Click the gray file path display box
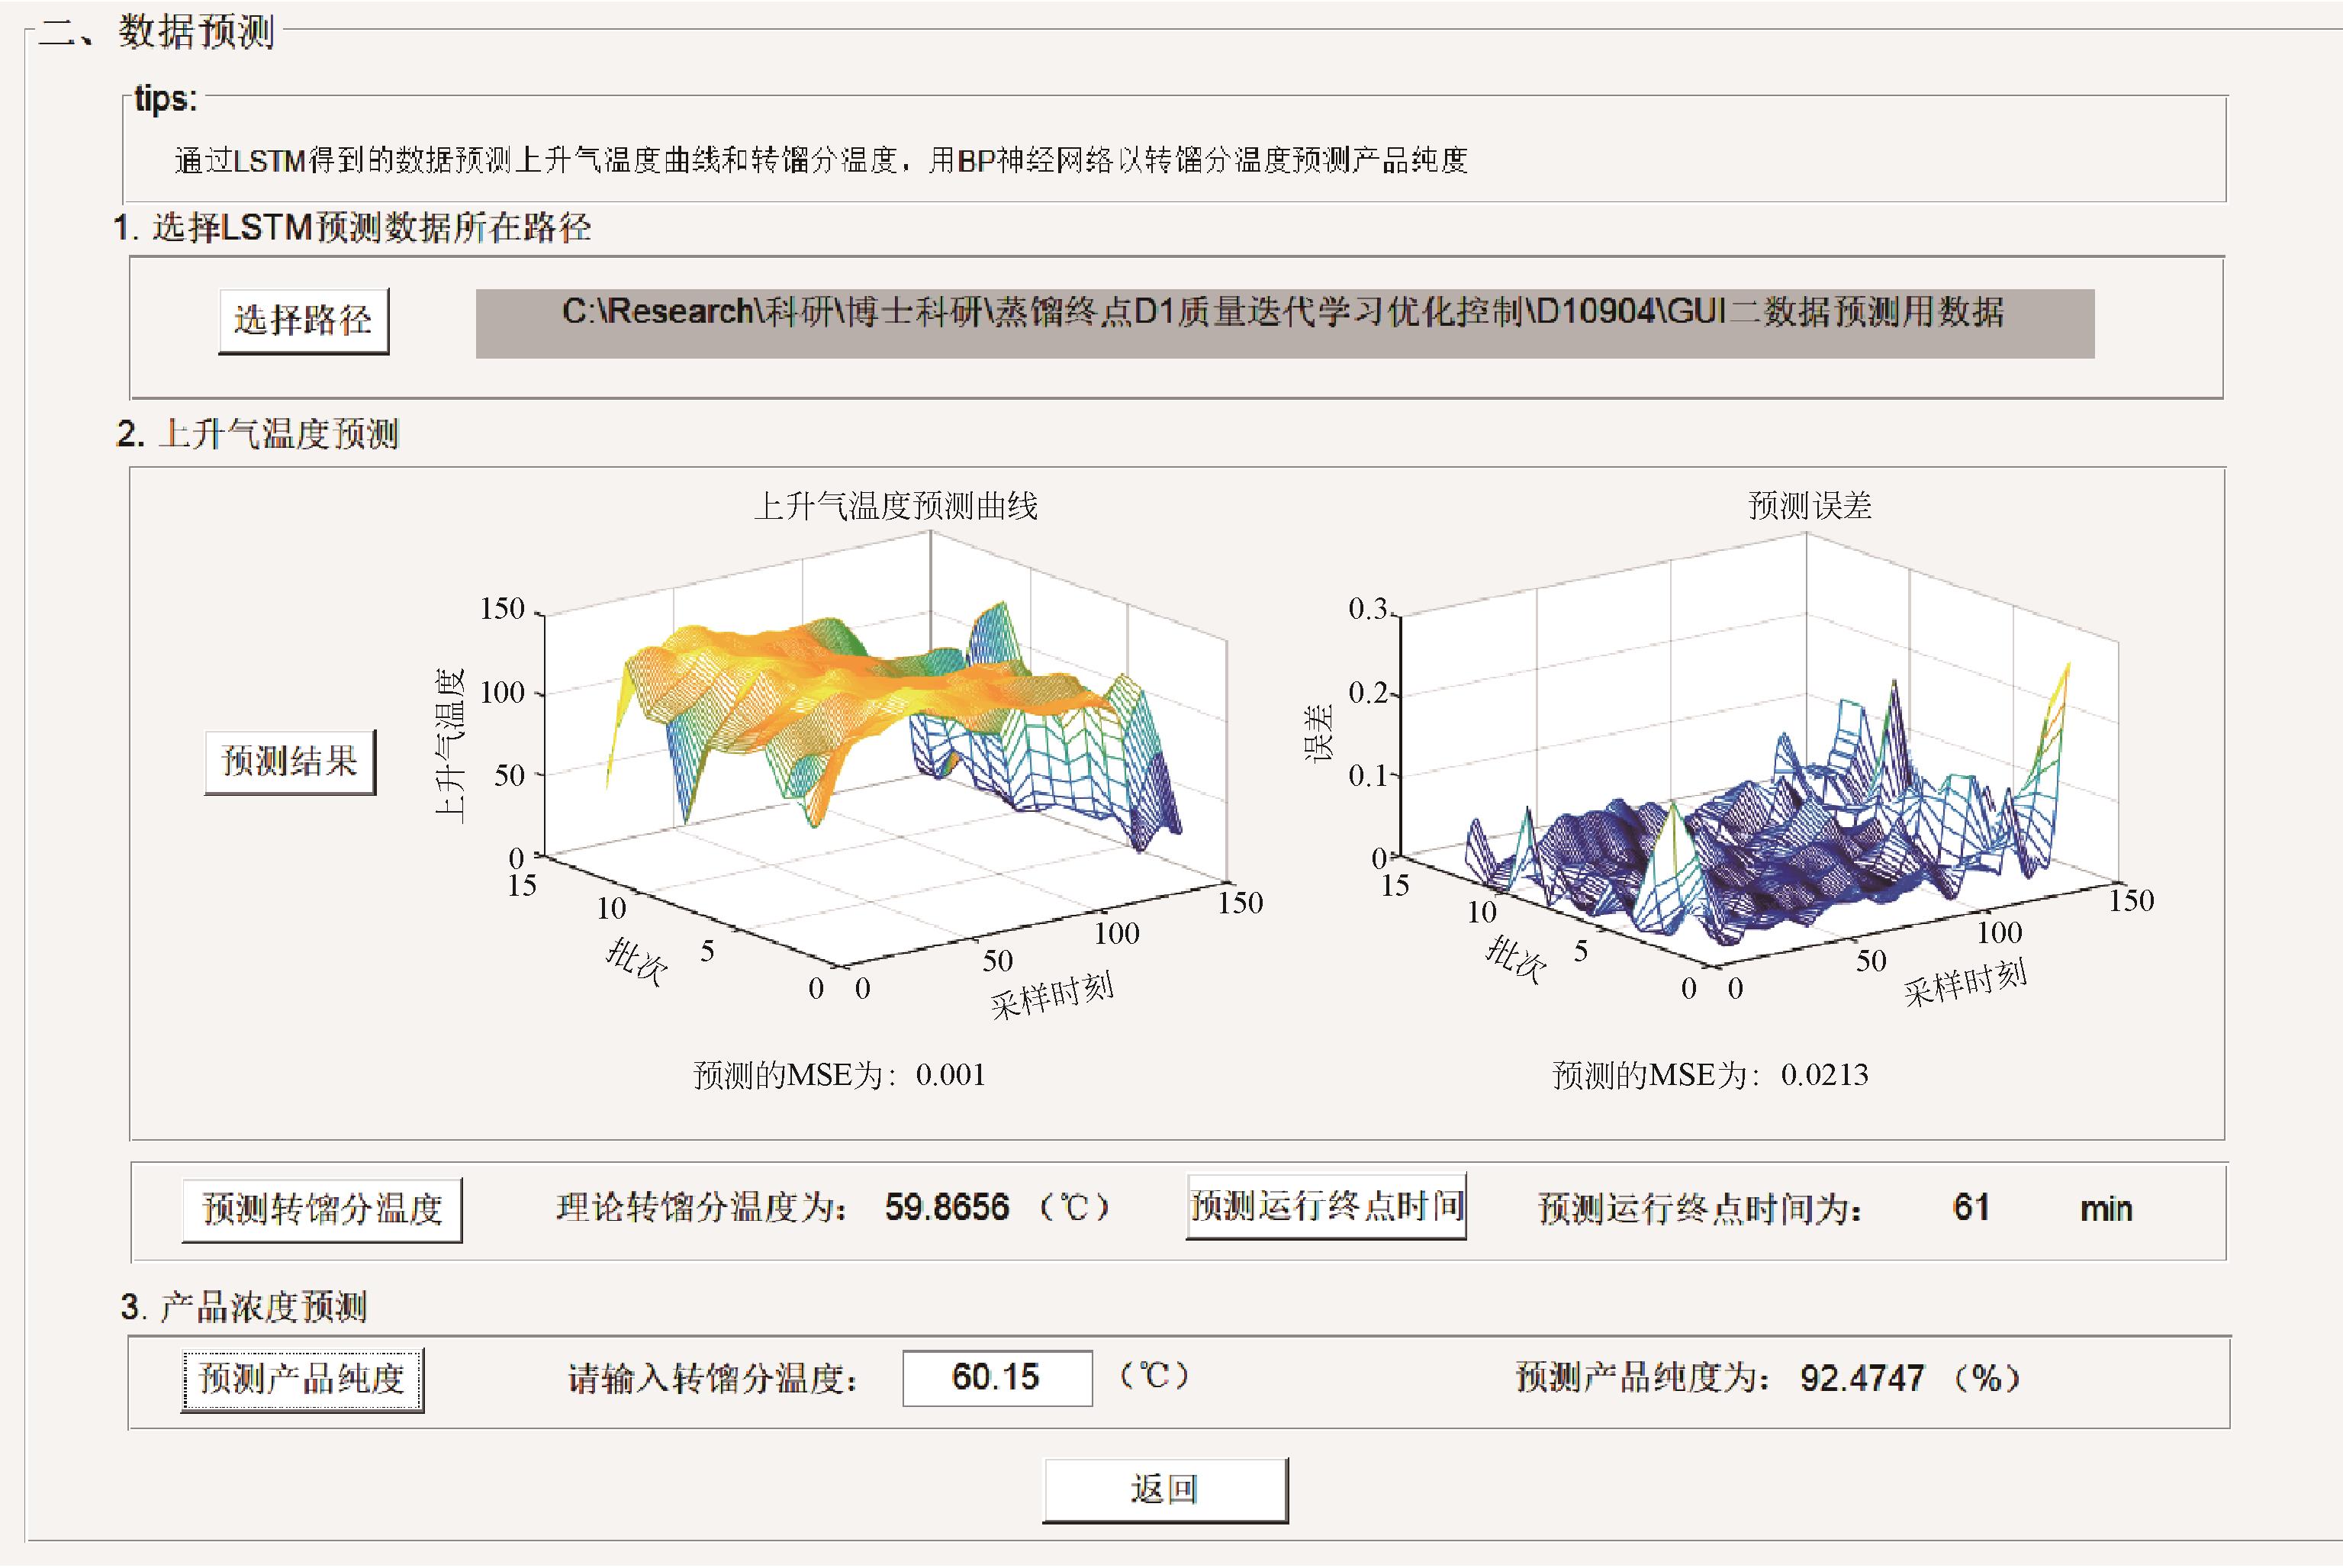 [1284, 323]
